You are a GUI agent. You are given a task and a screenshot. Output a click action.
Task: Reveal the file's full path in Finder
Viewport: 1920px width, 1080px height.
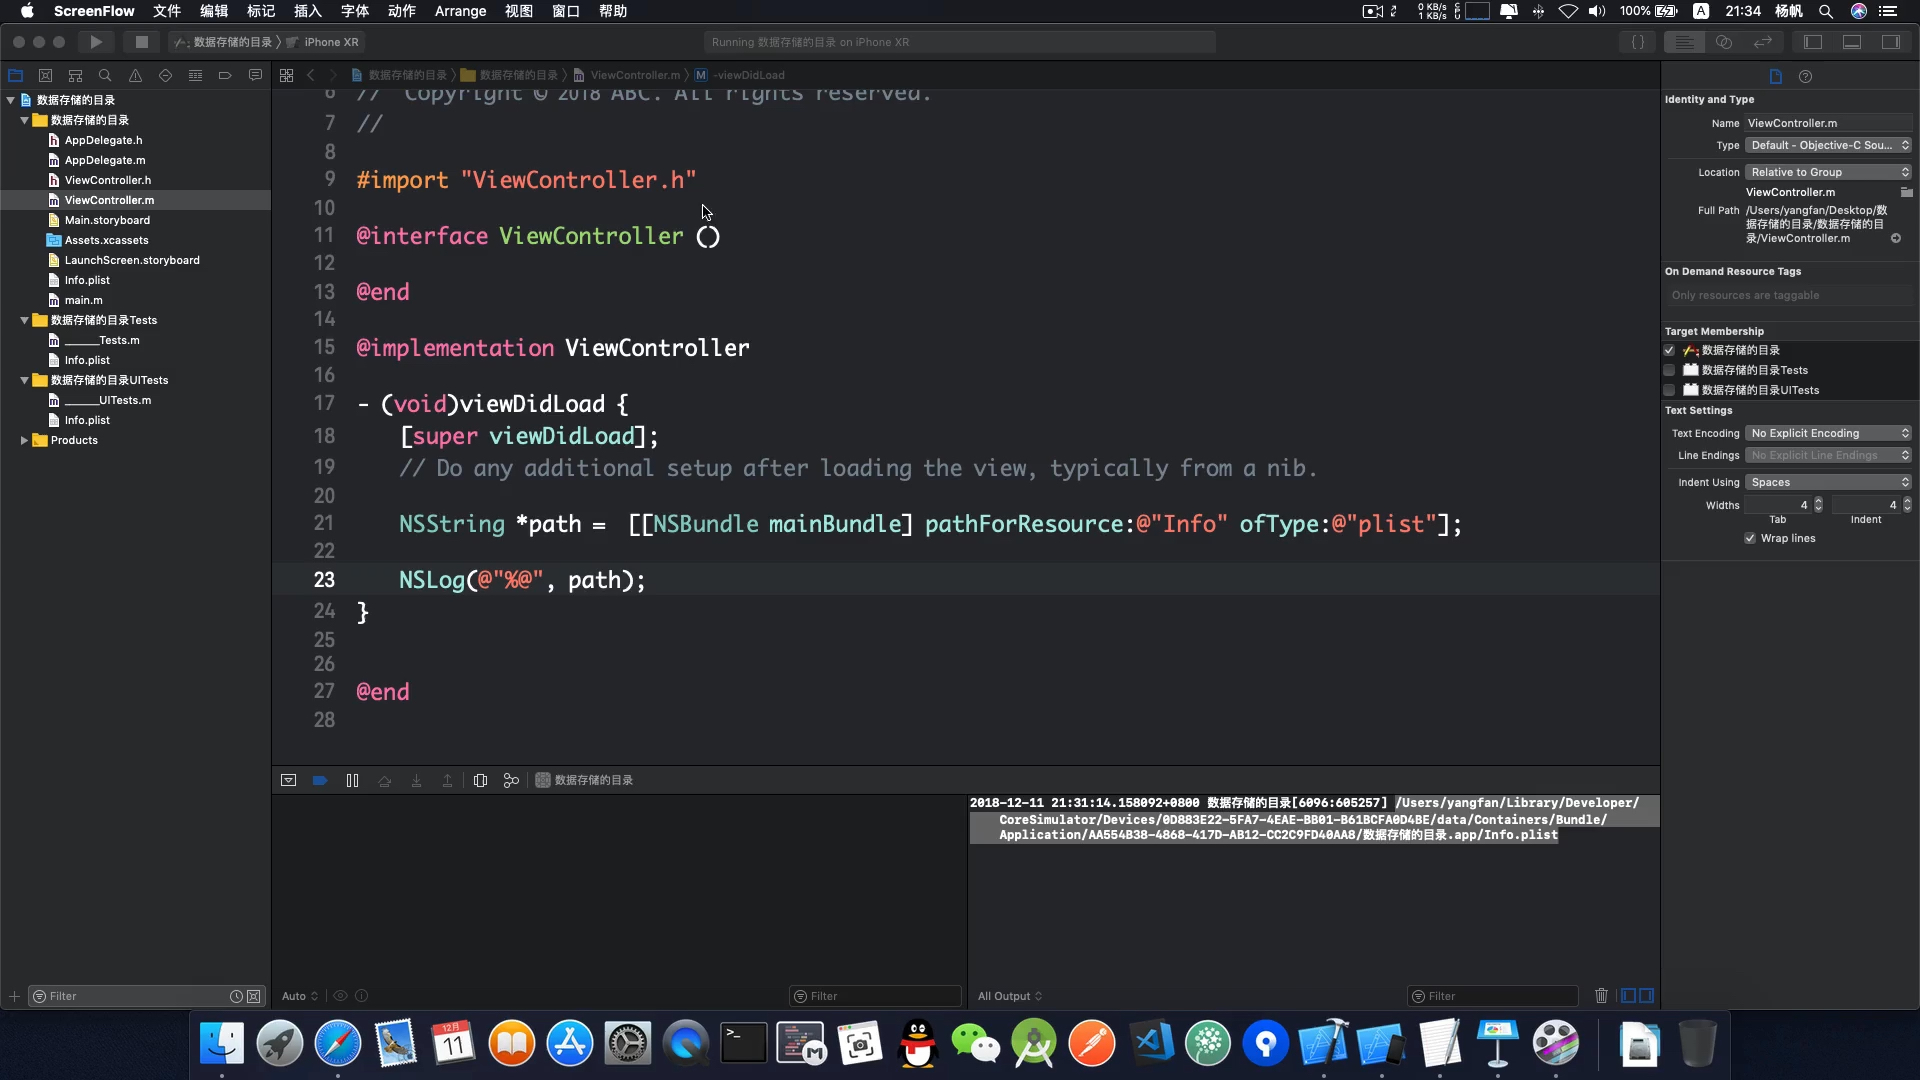tap(1896, 238)
